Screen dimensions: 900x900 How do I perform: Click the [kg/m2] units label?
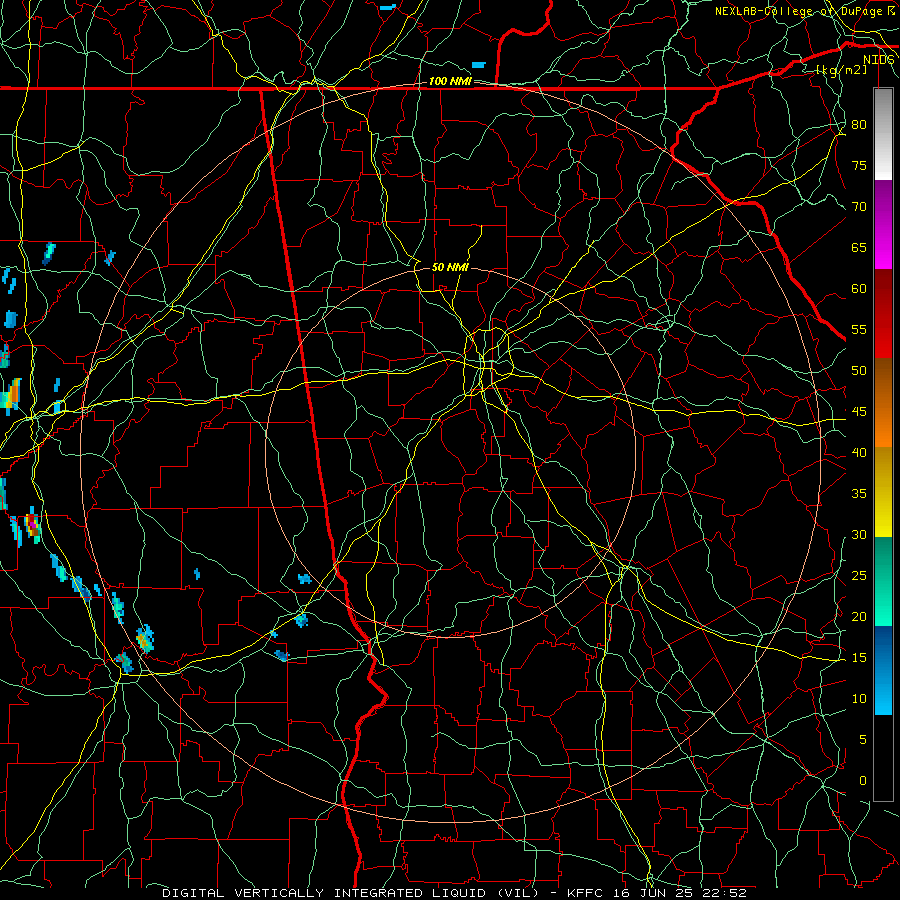click(x=841, y=70)
